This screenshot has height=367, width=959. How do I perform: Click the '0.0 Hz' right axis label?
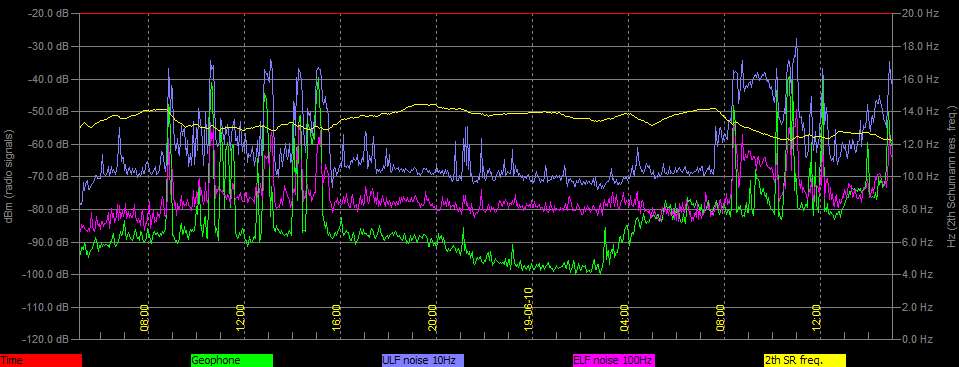click(917, 339)
